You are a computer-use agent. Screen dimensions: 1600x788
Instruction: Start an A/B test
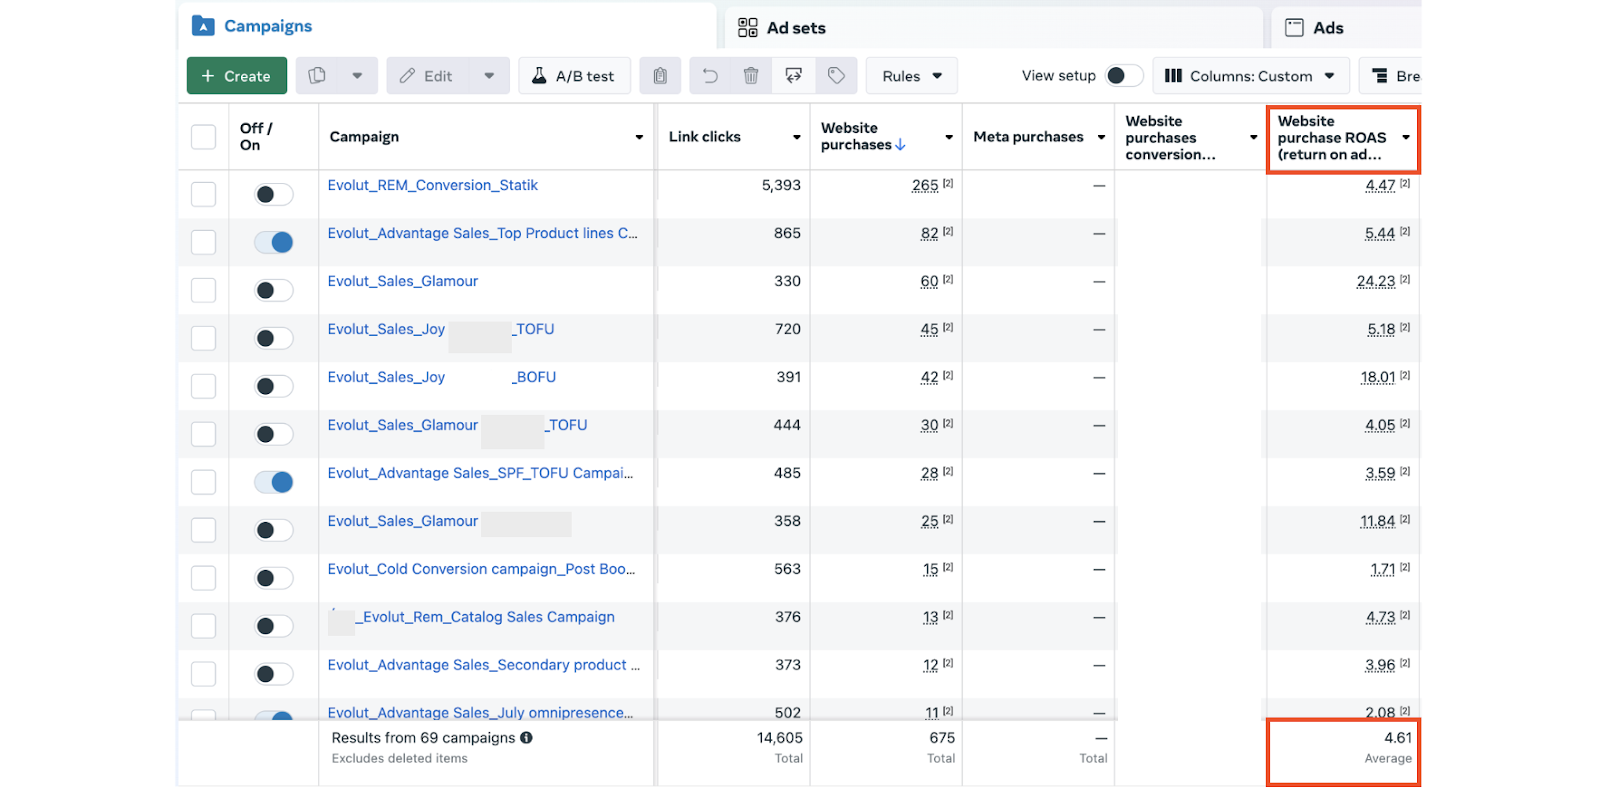click(574, 76)
